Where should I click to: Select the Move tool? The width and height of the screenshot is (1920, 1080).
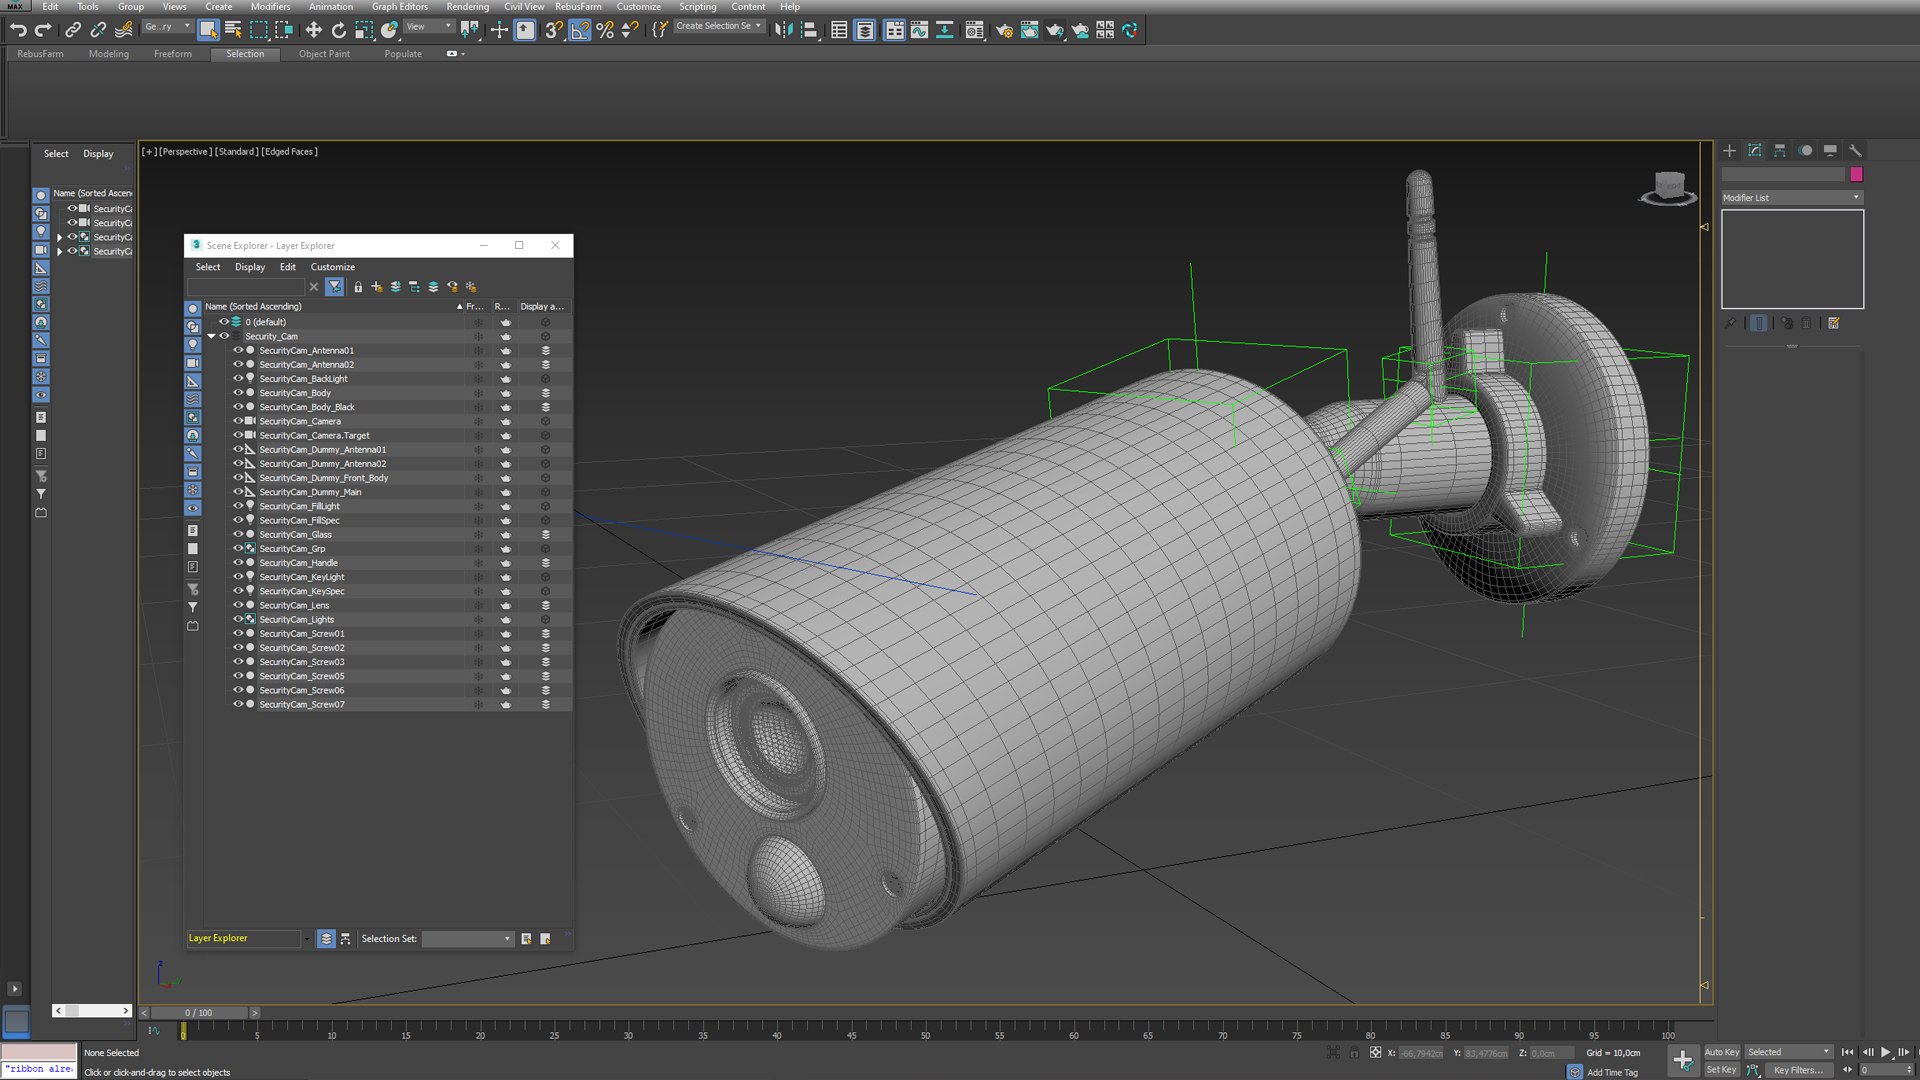click(313, 30)
